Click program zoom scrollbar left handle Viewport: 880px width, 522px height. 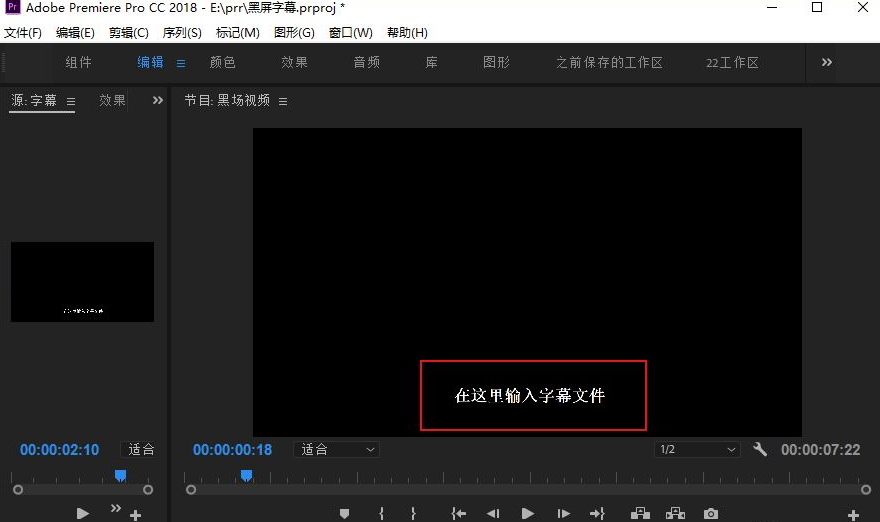coord(191,490)
